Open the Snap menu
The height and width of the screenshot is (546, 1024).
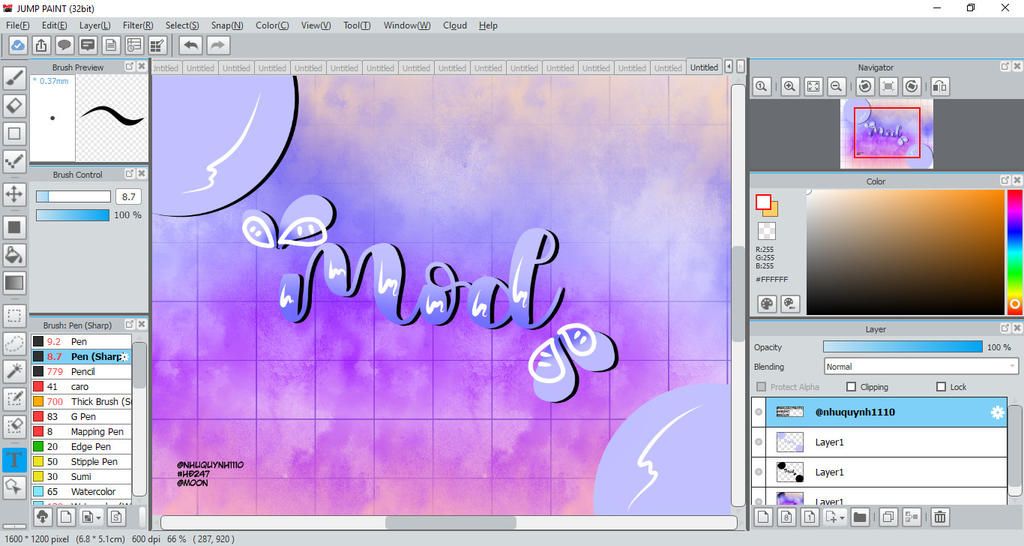click(227, 25)
